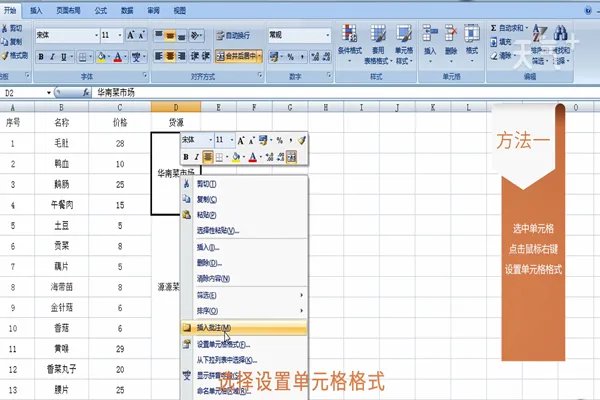600x400 pixels.
Task: Open Alignment dialog launcher (对齐方式)
Action: point(260,75)
